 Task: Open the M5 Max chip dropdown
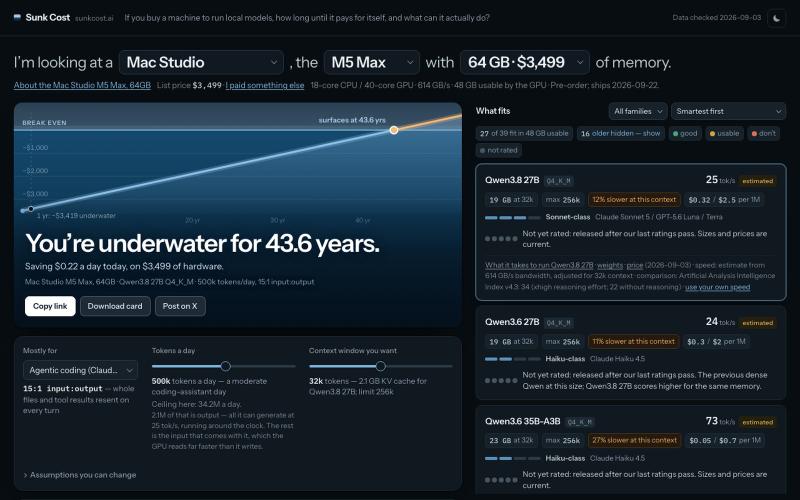(x=371, y=62)
